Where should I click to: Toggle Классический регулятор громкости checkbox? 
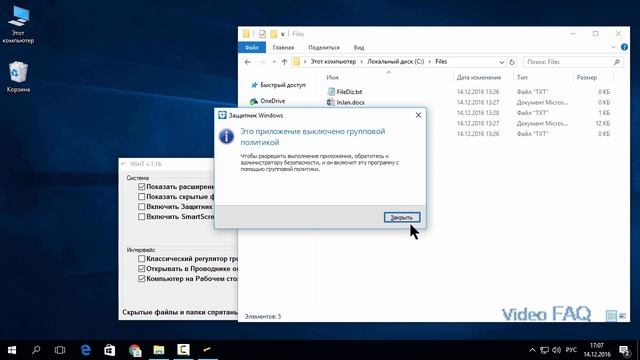click(142, 259)
